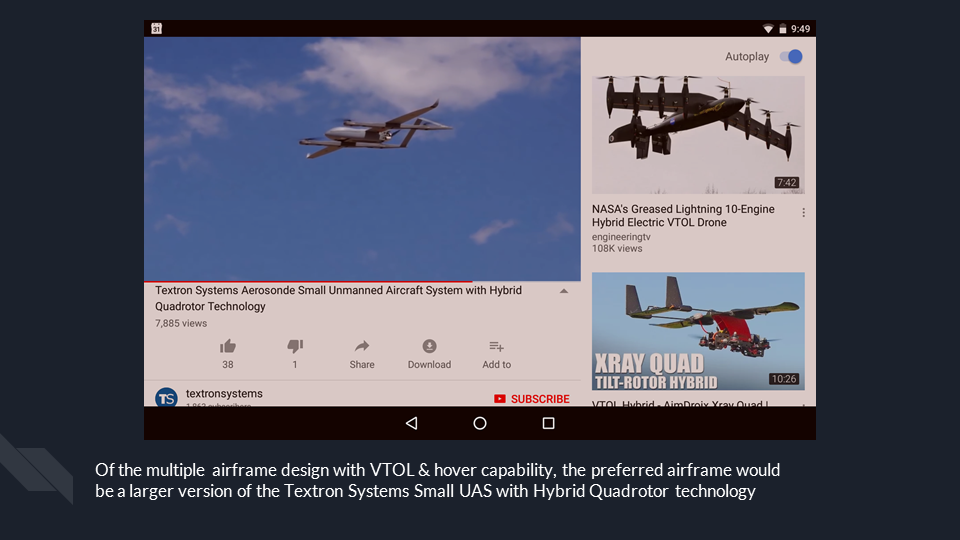The width and height of the screenshot is (960, 540).
Task: Open the textronsystems channel avatar
Action: (167, 397)
